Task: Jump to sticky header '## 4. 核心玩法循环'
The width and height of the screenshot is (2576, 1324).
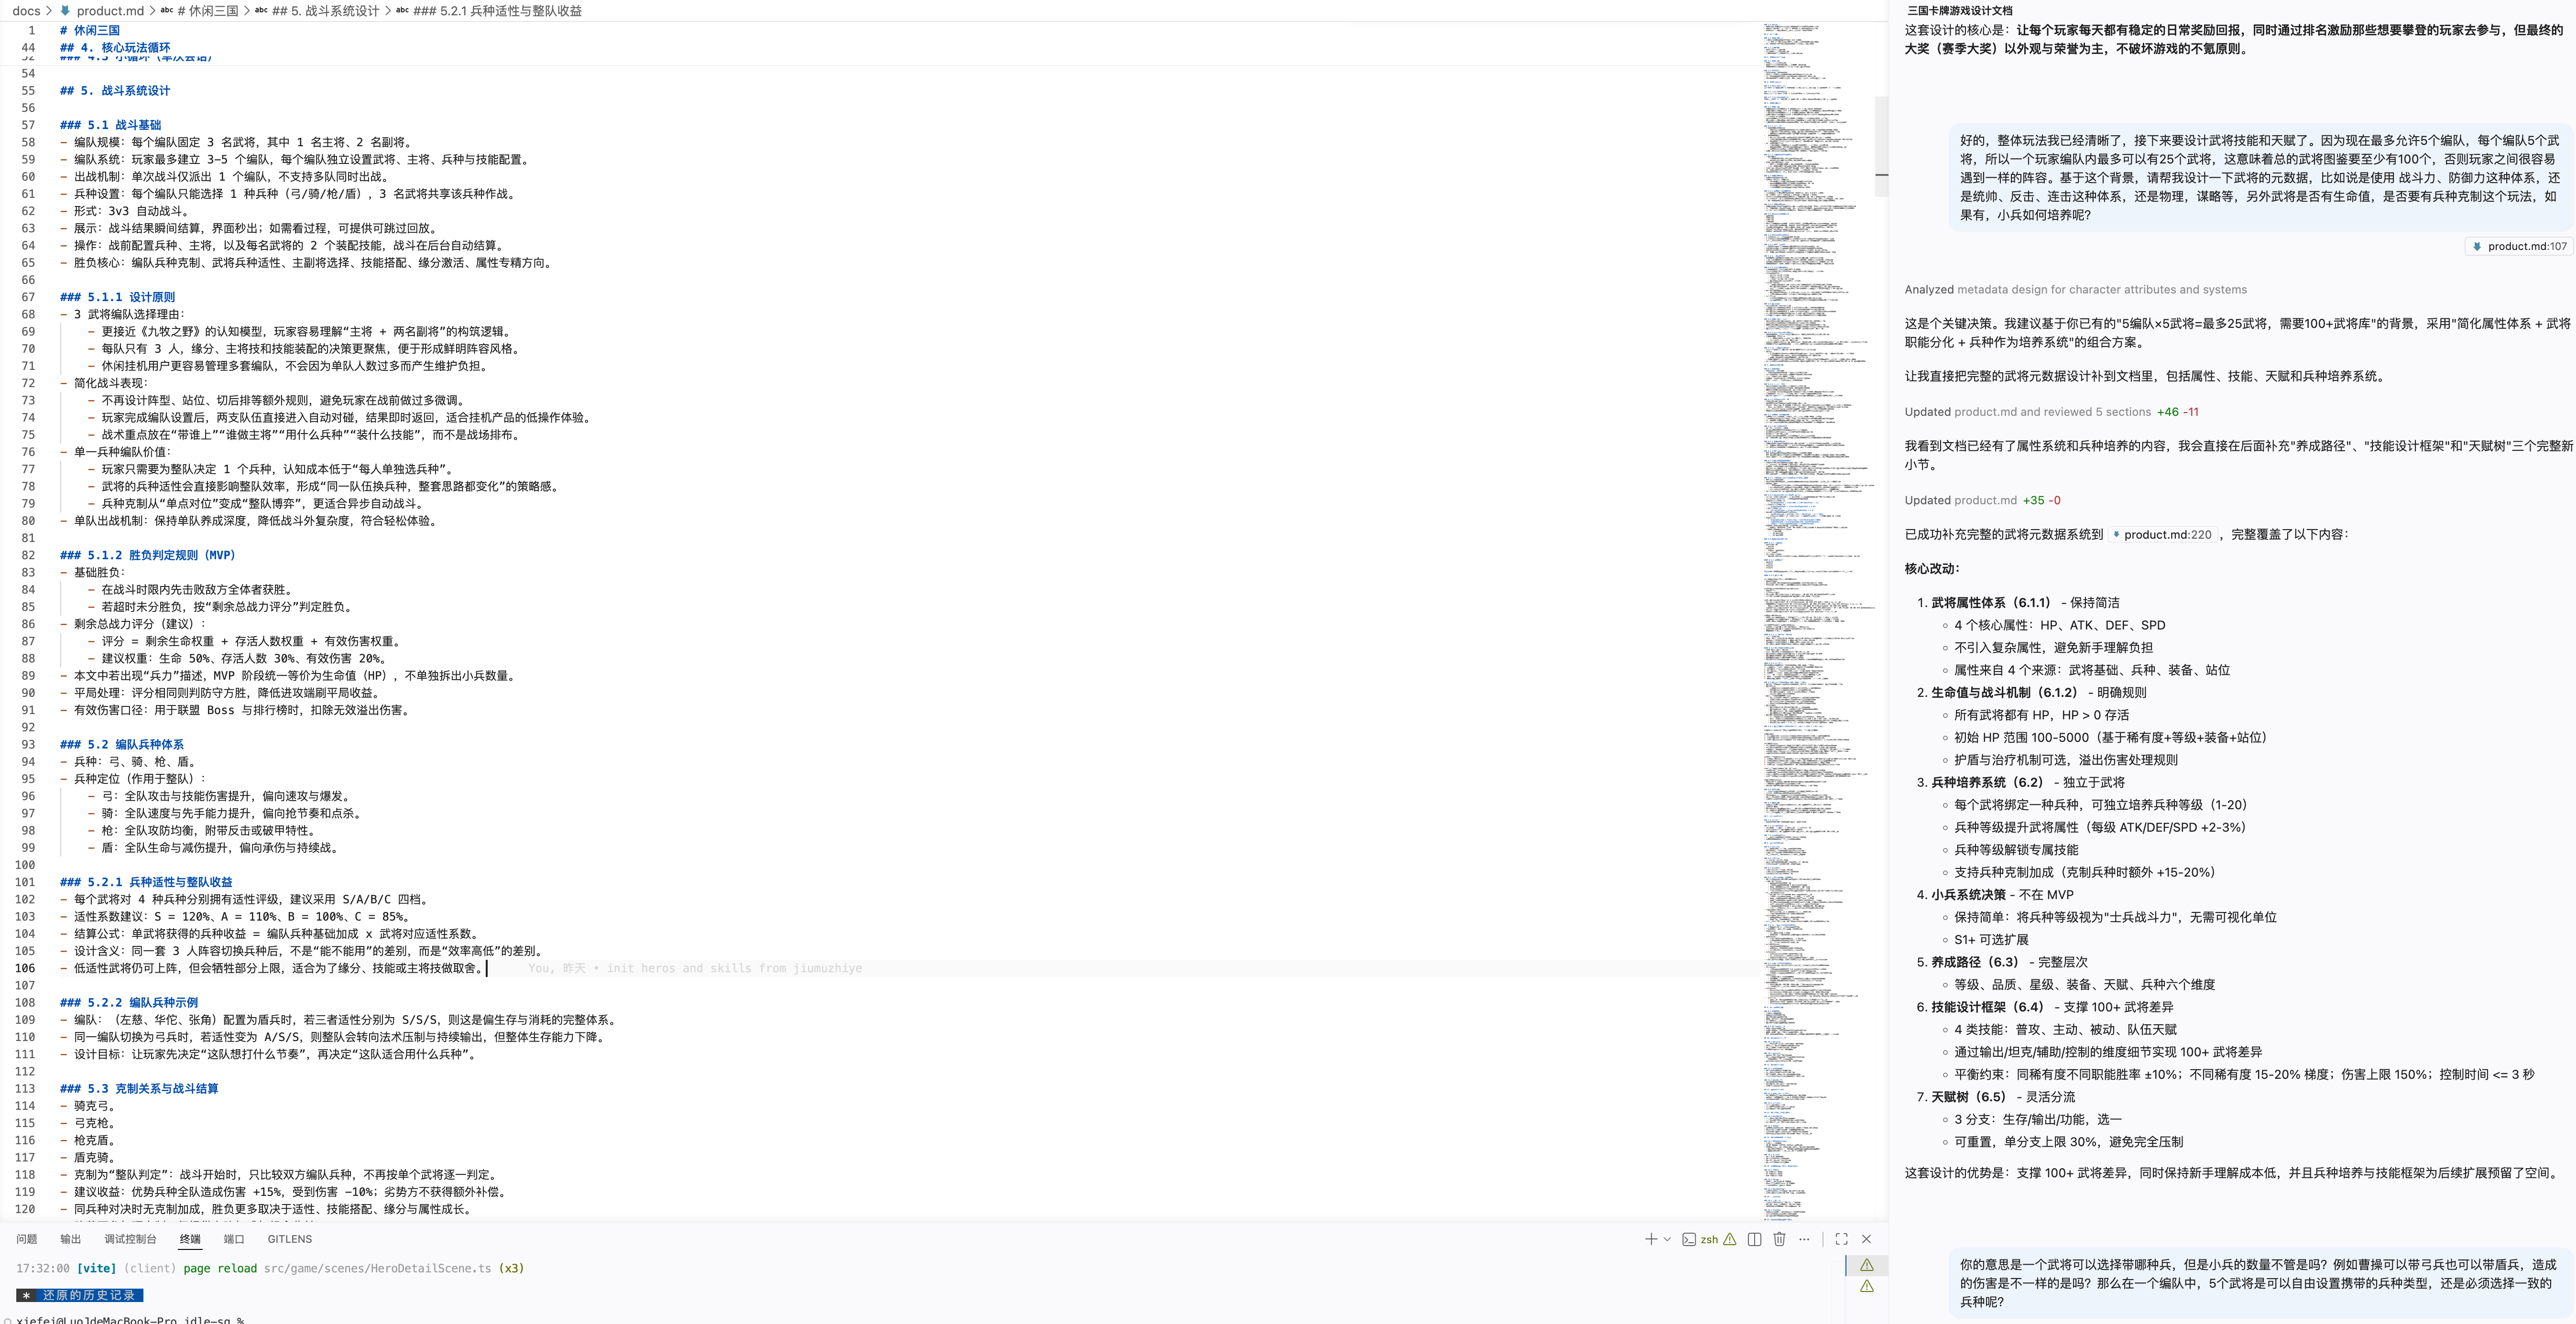Action: pos(115,48)
